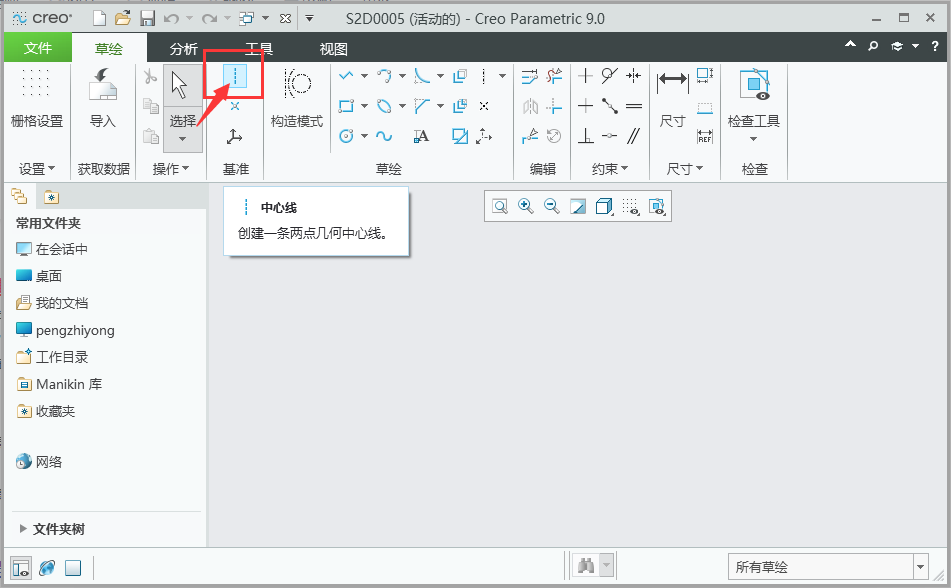
Task: Select the Spline curve tool
Action: pos(383,136)
